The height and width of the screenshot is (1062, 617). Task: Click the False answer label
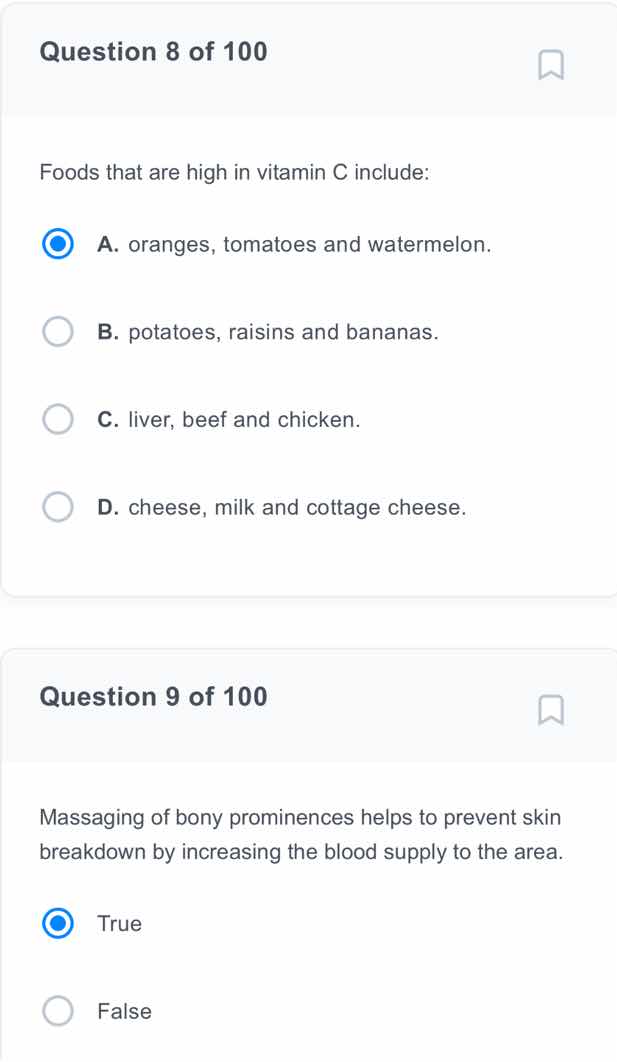coord(125,1011)
